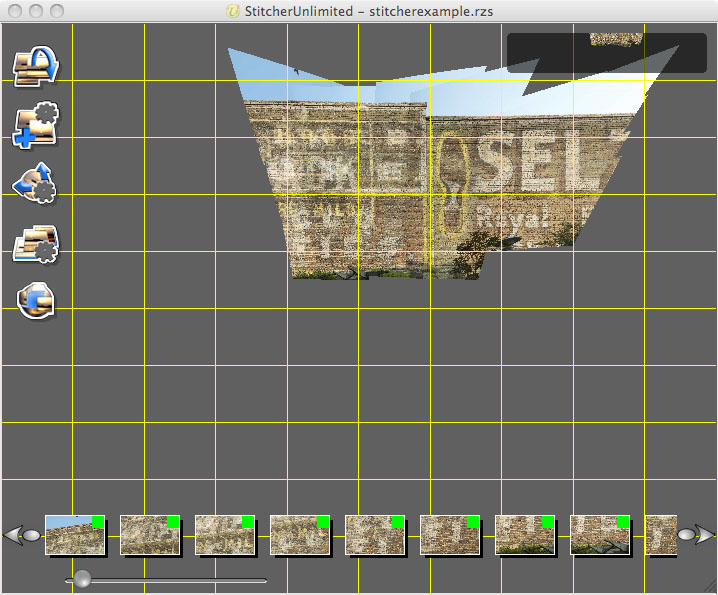Toggle the green square on the third thumbnail
This screenshot has height=595, width=718.
pos(248,522)
